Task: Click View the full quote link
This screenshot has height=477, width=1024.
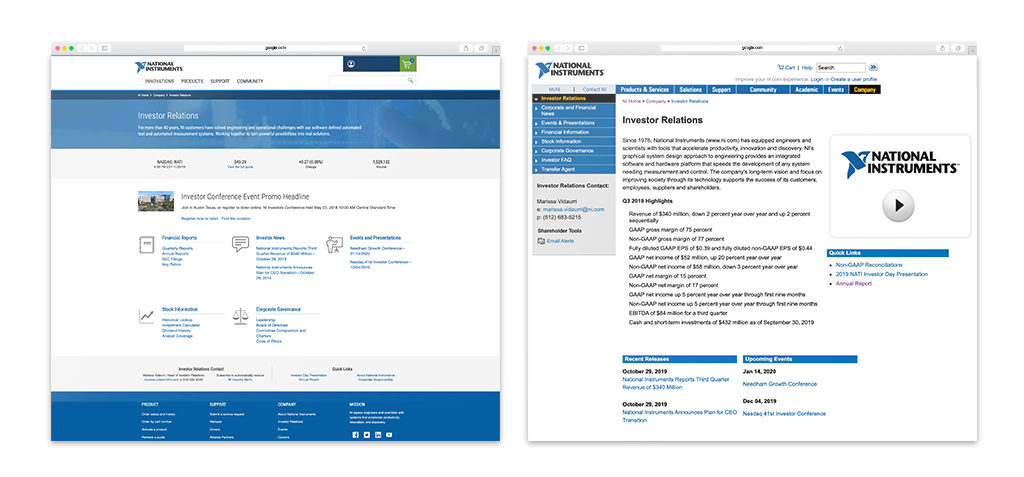Action: pyautogui.click(x=238, y=167)
